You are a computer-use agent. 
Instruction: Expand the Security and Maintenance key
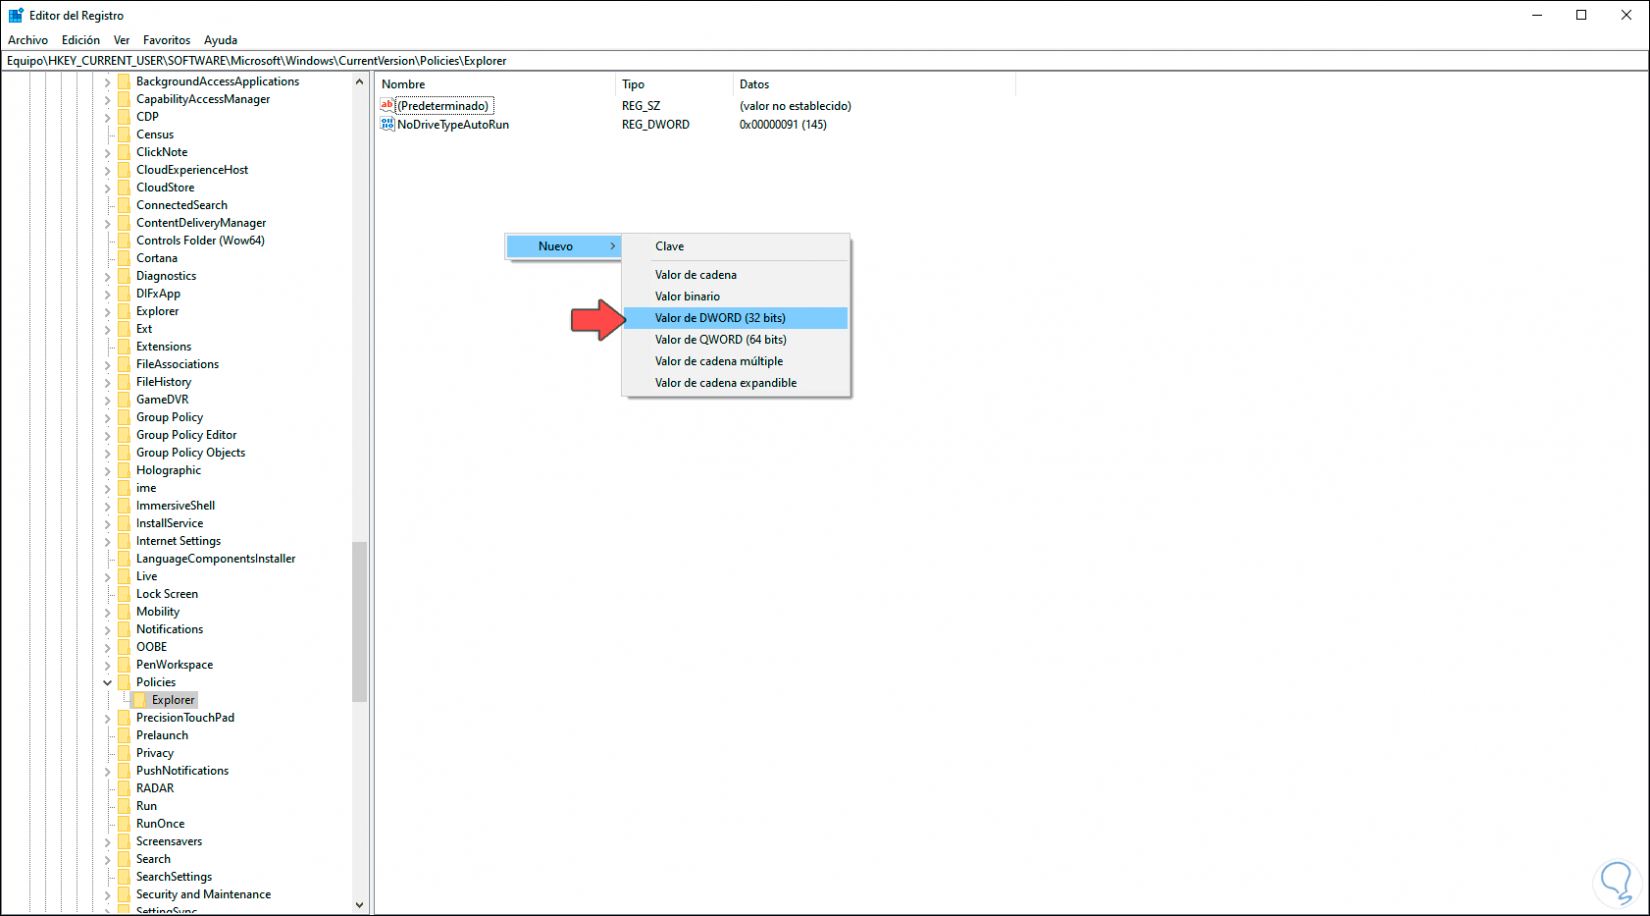tap(108, 894)
